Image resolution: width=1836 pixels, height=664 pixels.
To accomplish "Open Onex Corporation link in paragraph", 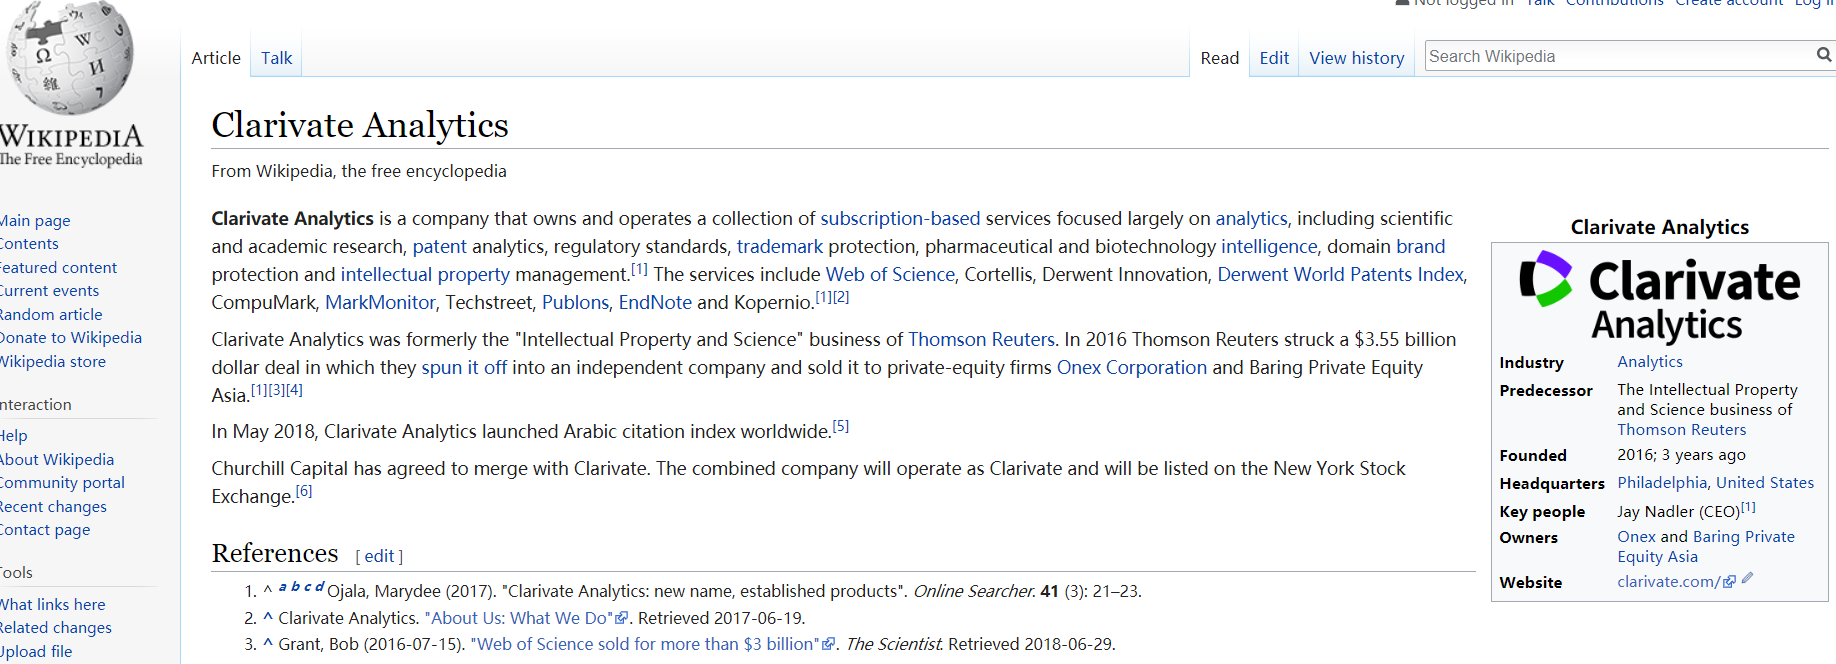I will [x=1132, y=368].
